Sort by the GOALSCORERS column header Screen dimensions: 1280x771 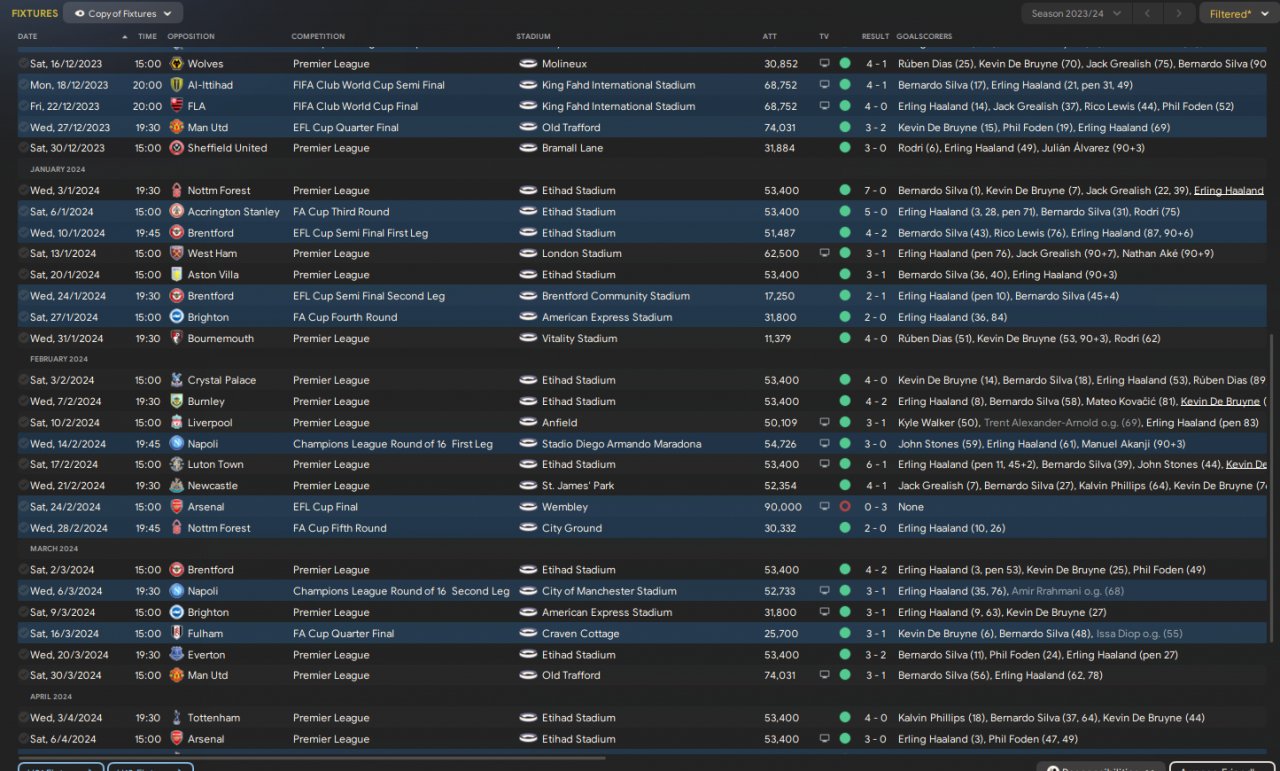(x=925, y=37)
